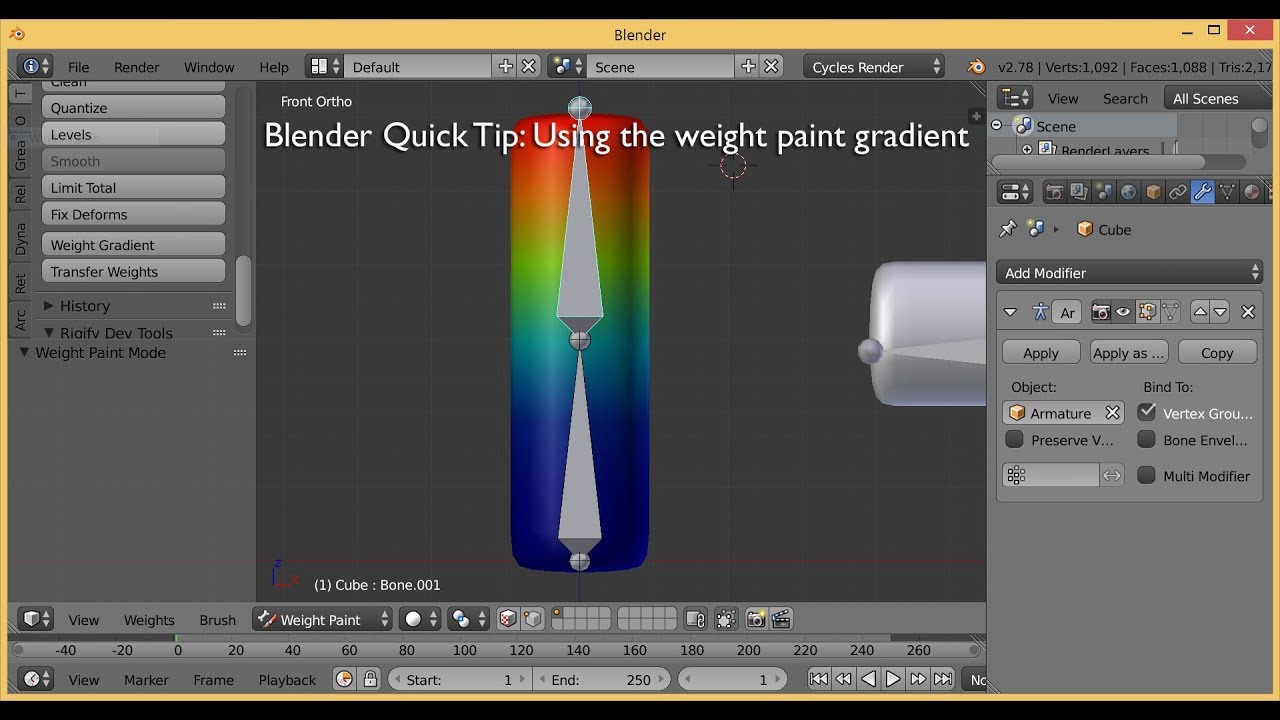Viewport: 1280px width, 720px height.
Task: Open the Weights menu in viewport header
Action: [x=149, y=620]
